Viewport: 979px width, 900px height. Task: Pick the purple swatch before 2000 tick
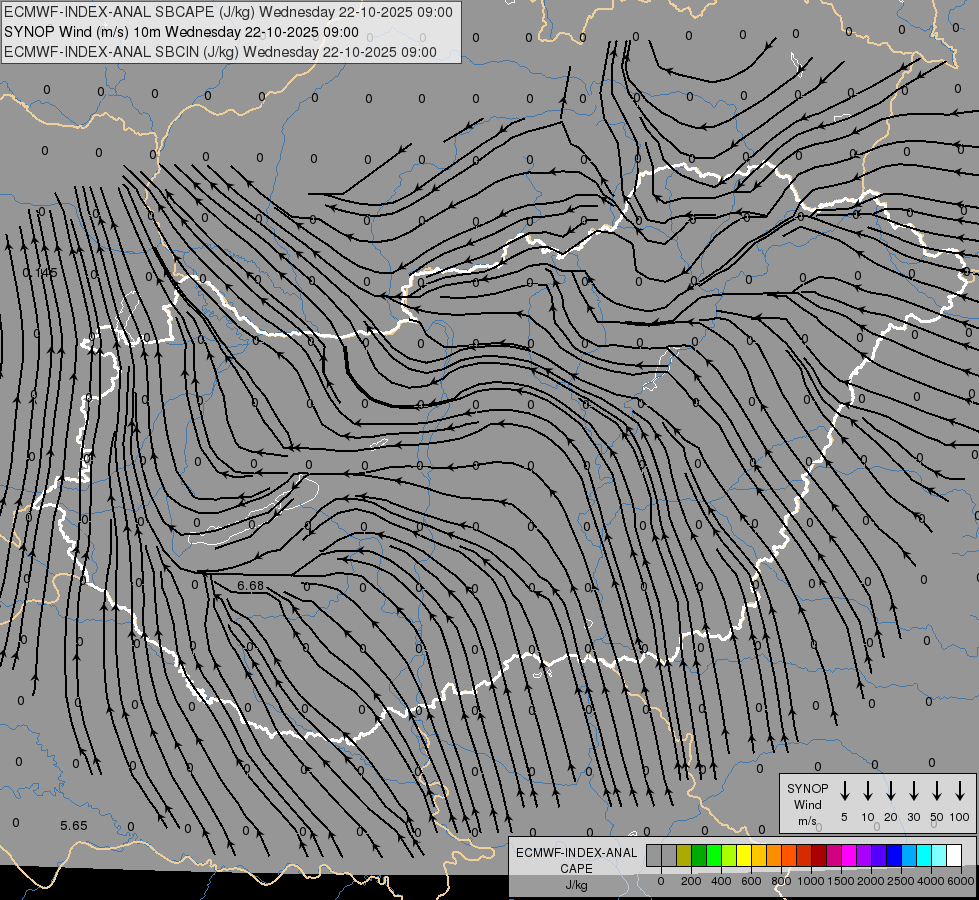(x=865, y=855)
